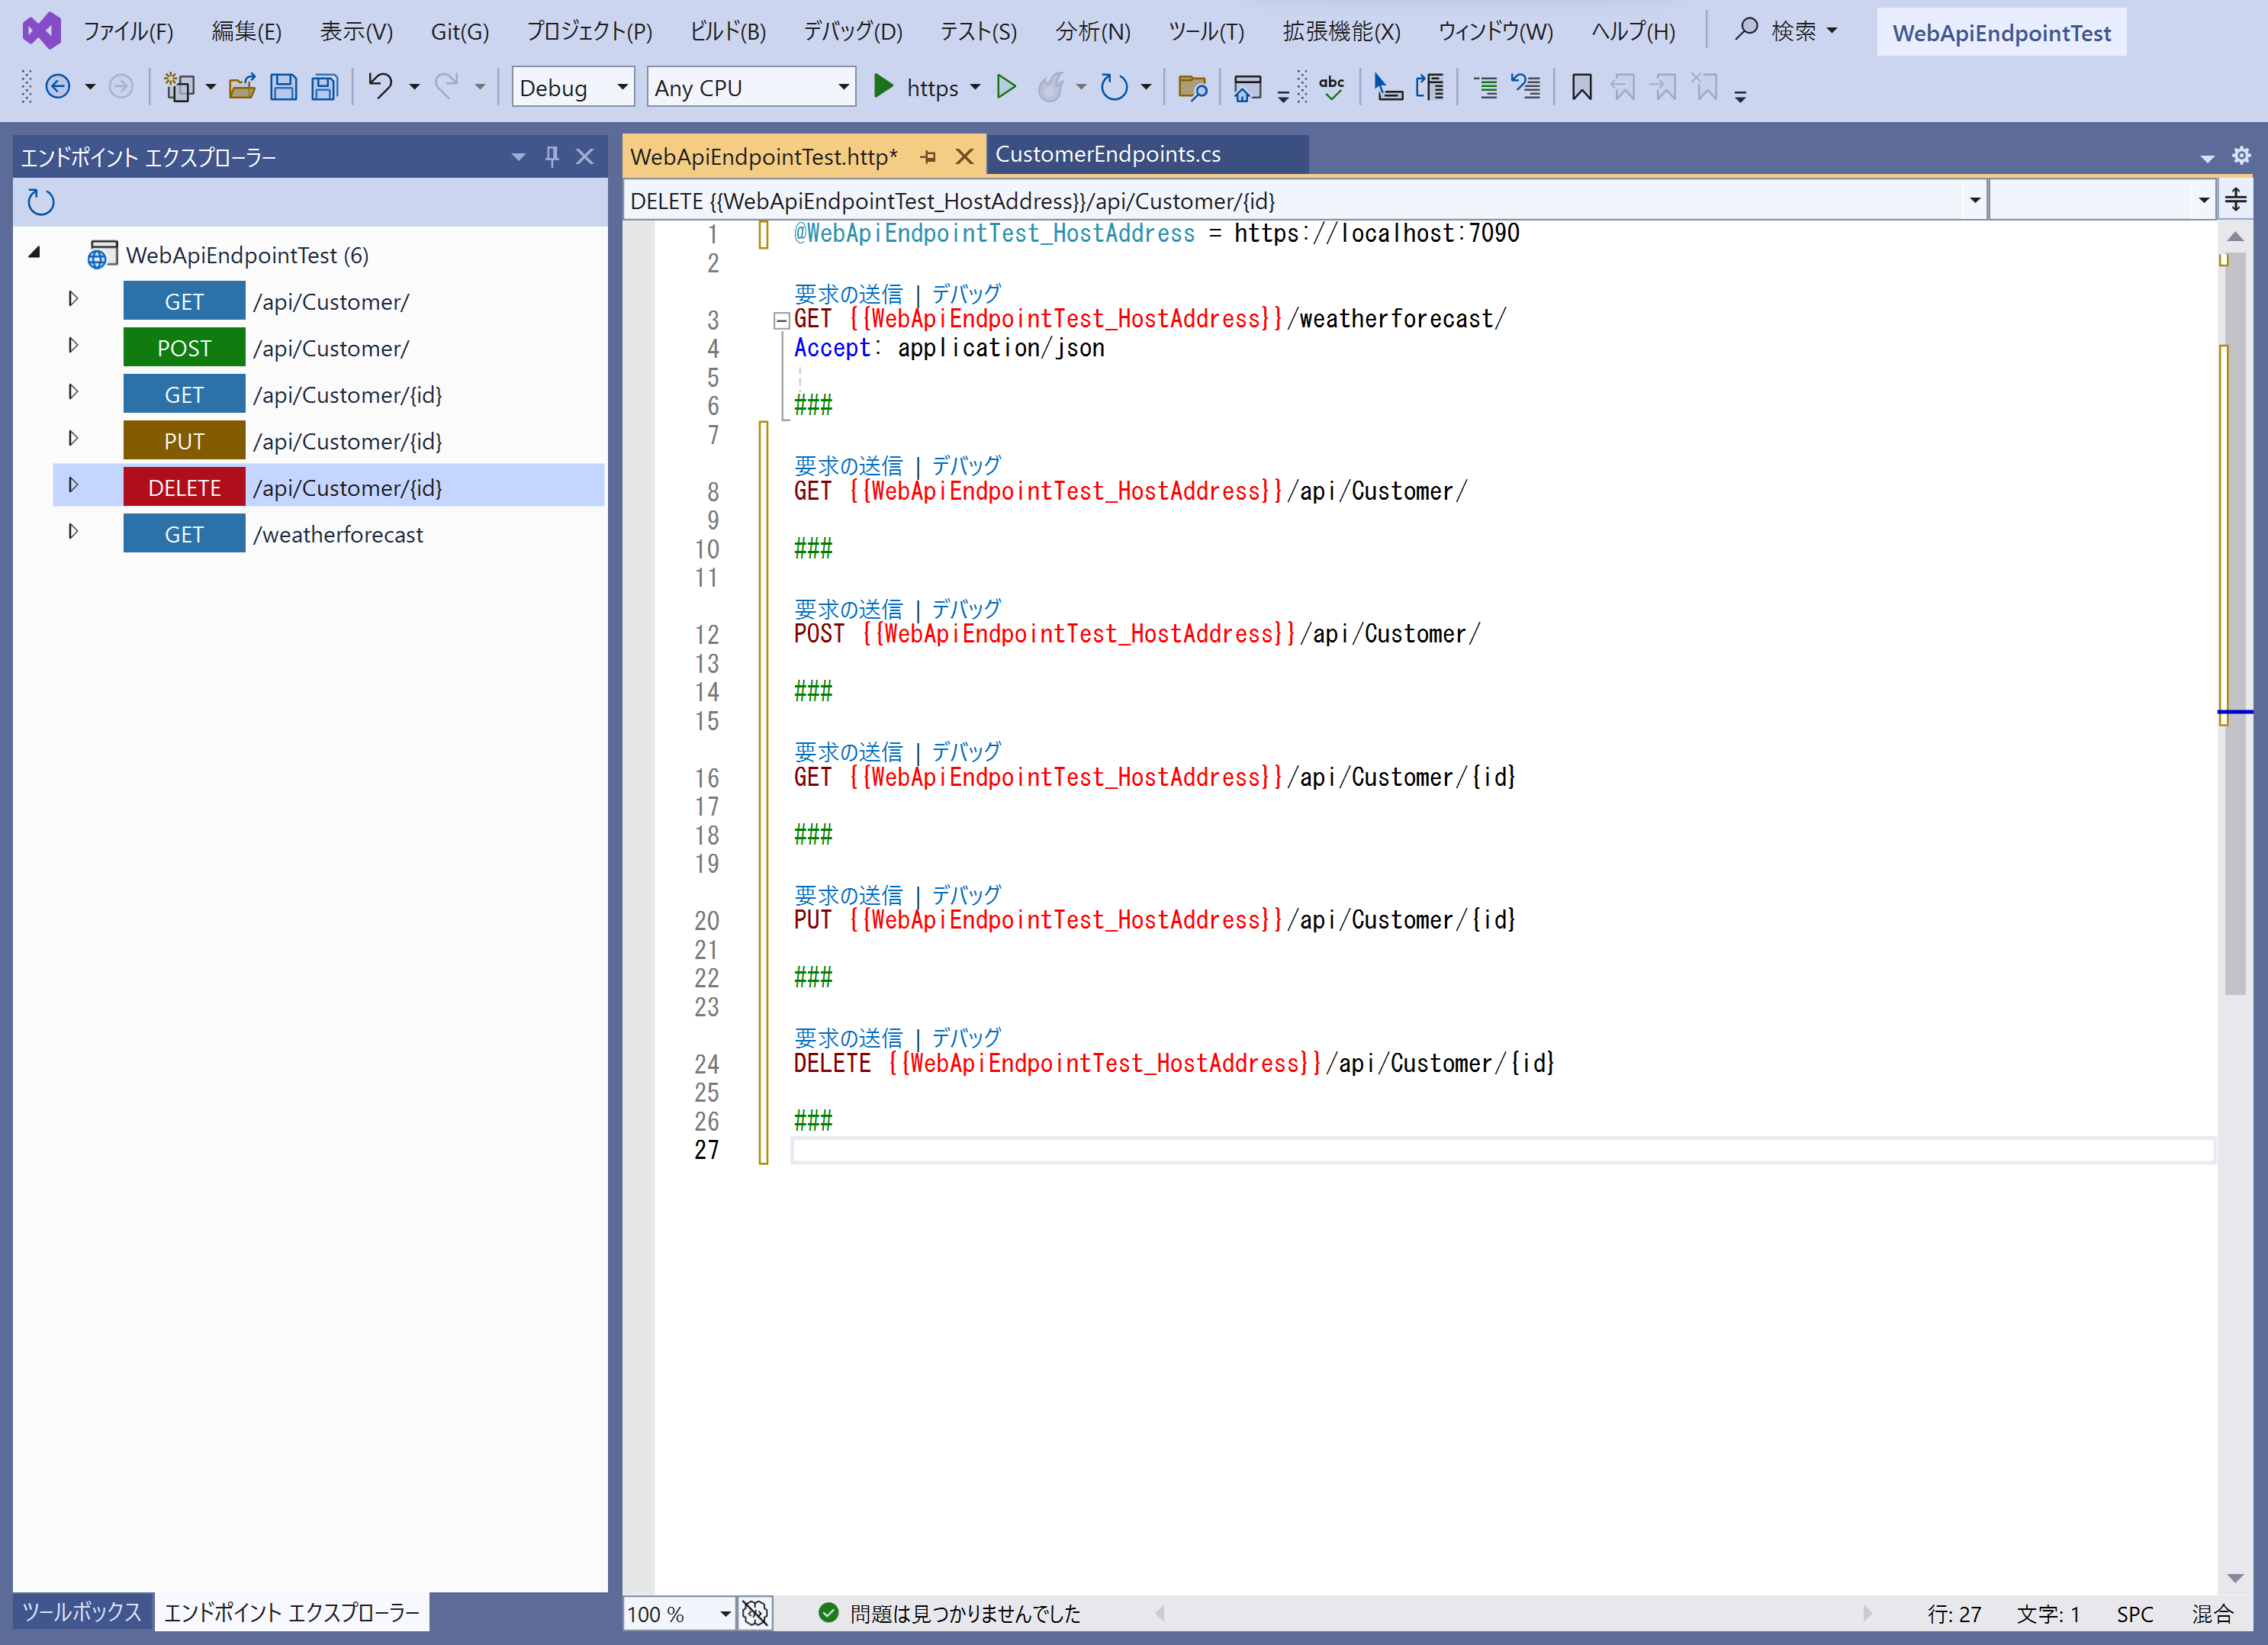Pin the Endpoint Explorer panel

(x=552, y=156)
